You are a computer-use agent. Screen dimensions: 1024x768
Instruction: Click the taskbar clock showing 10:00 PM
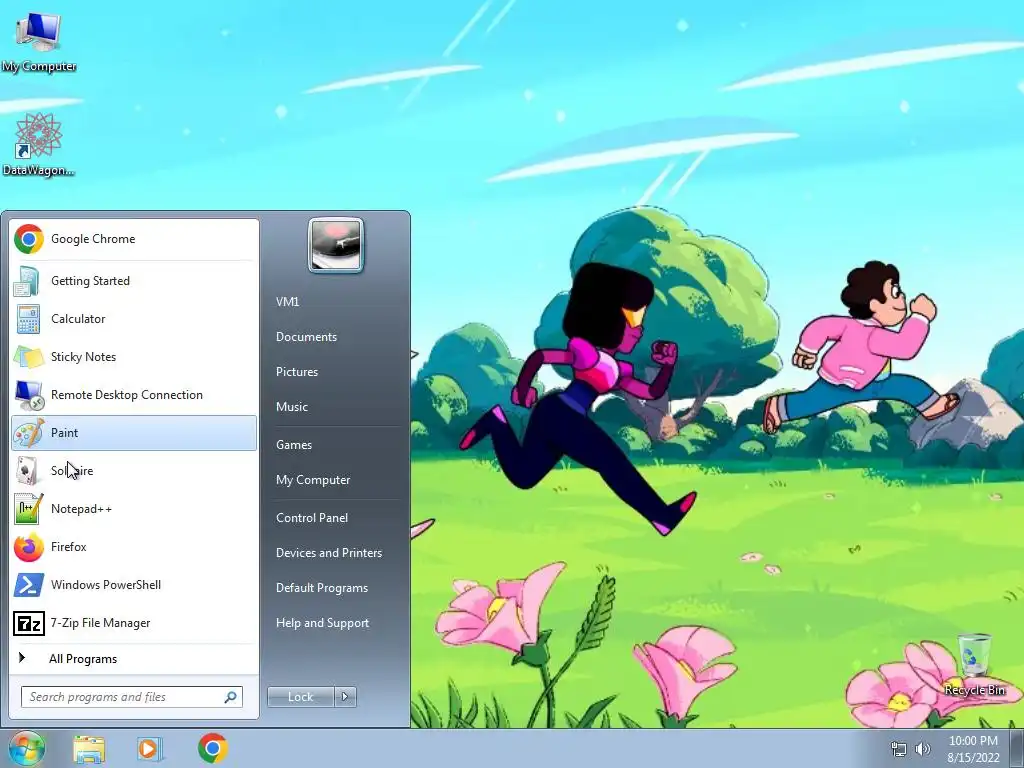(973, 749)
